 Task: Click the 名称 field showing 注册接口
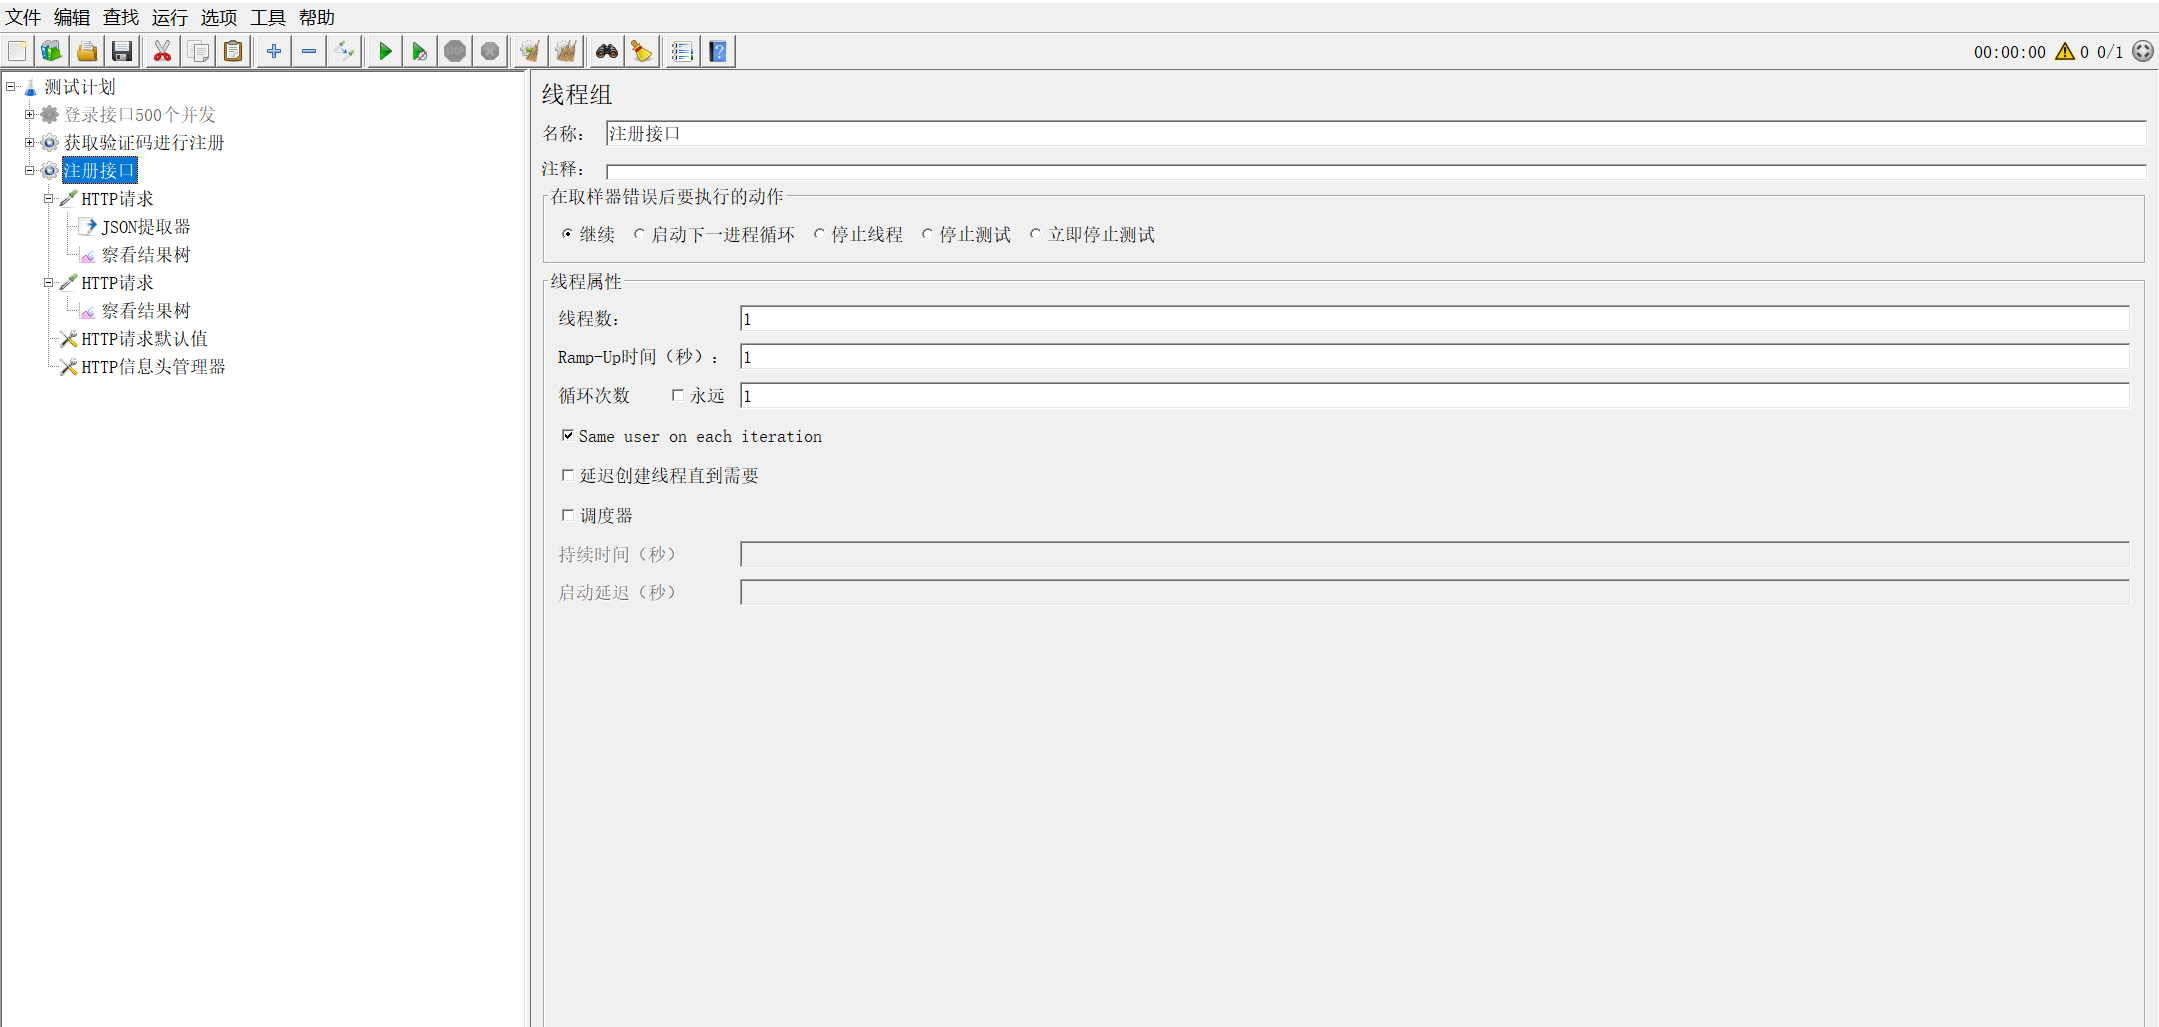pos(1376,134)
